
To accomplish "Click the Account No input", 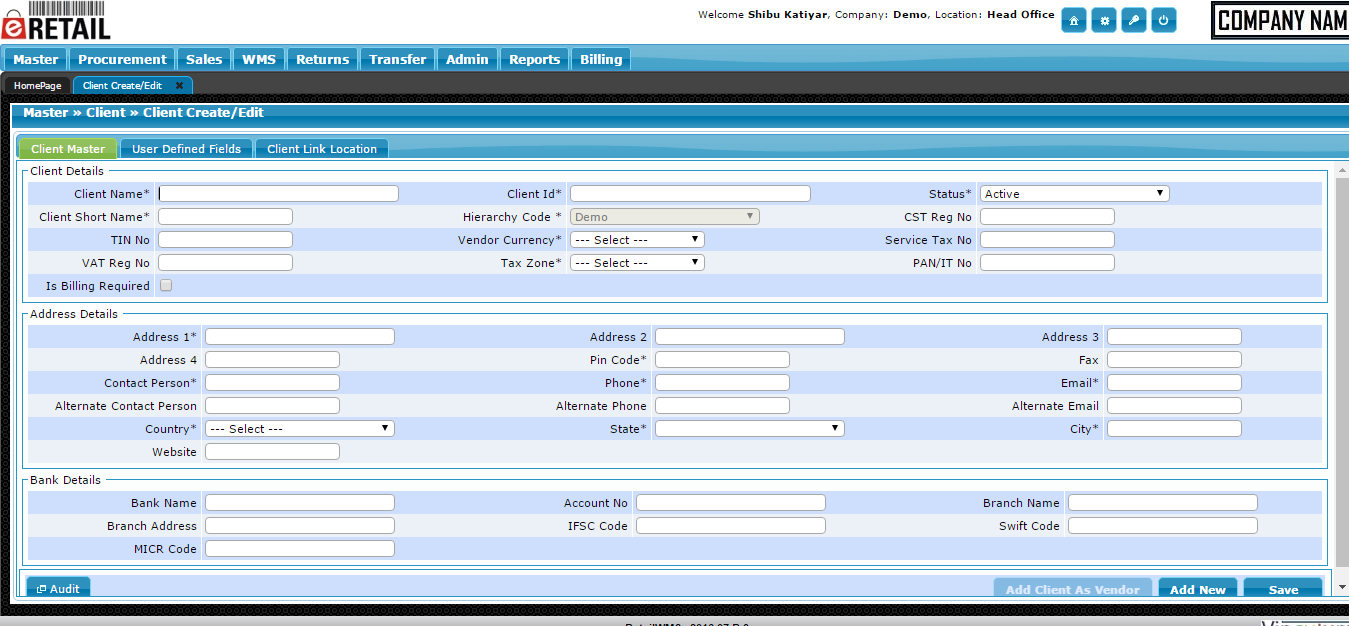I will [x=731, y=503].
